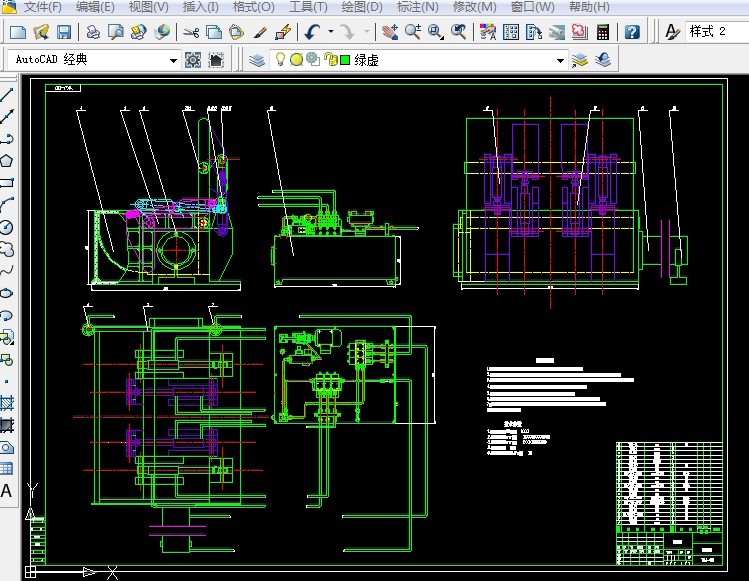The width and height of the screenshot is (749, 581).
Task: Click the Save file icon
Action: coord(63,32)
